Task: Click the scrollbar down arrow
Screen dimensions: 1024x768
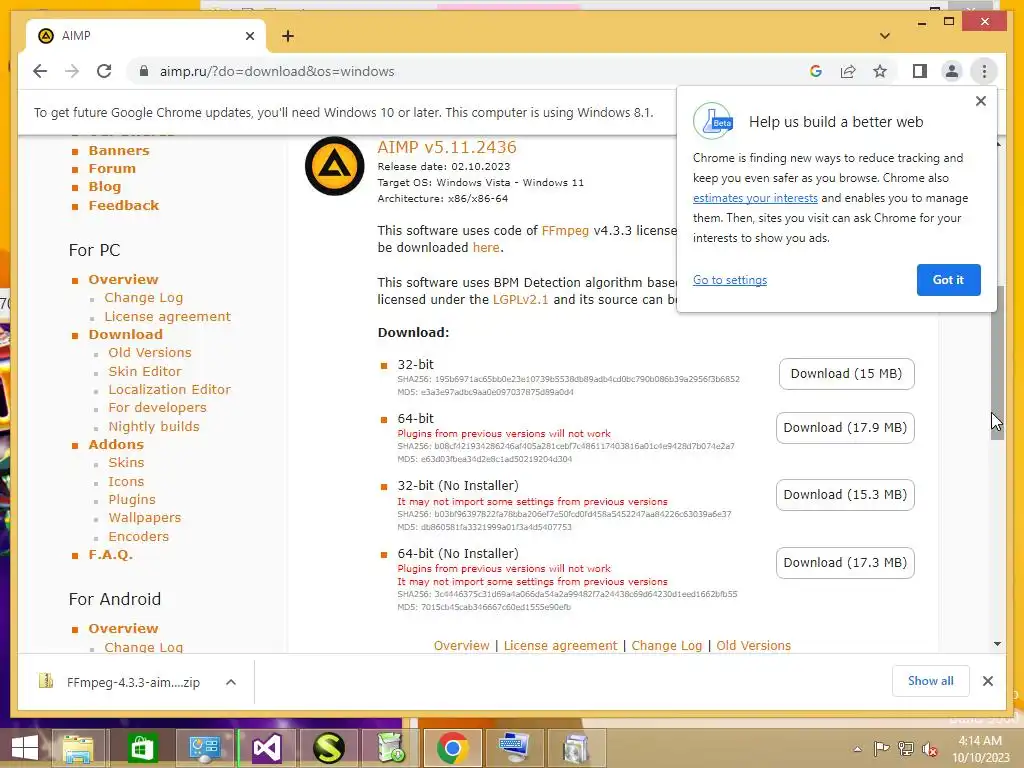Action: coord(997,644)
